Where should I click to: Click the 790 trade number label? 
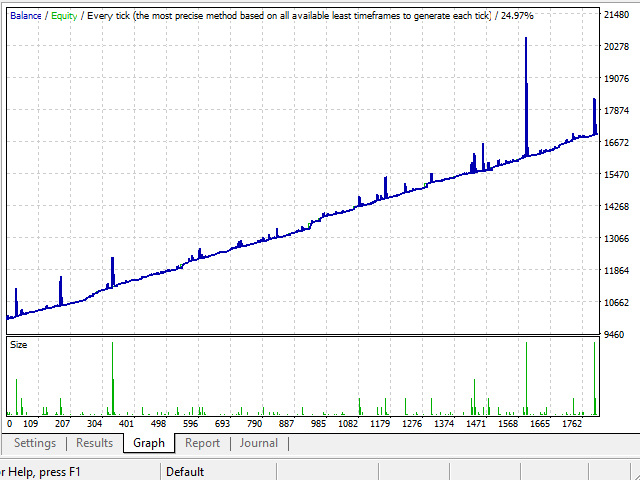point(254,424)
